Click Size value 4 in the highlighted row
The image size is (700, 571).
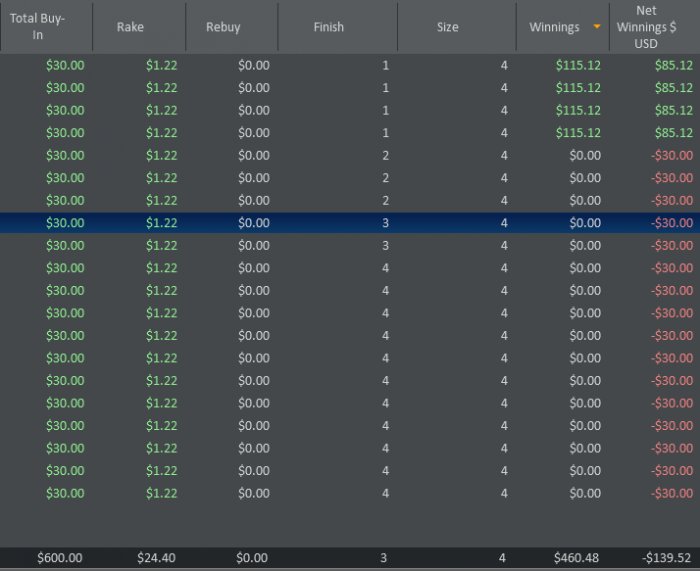click(504, 223)
